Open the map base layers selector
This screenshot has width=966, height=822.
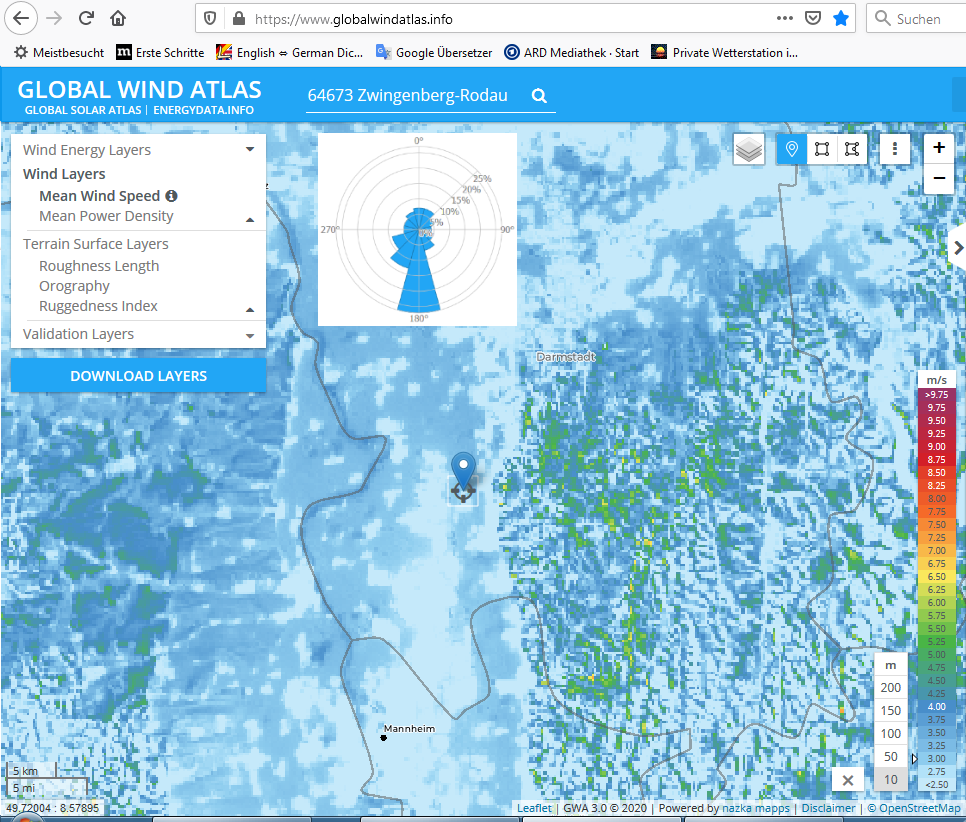pos(748,149)
